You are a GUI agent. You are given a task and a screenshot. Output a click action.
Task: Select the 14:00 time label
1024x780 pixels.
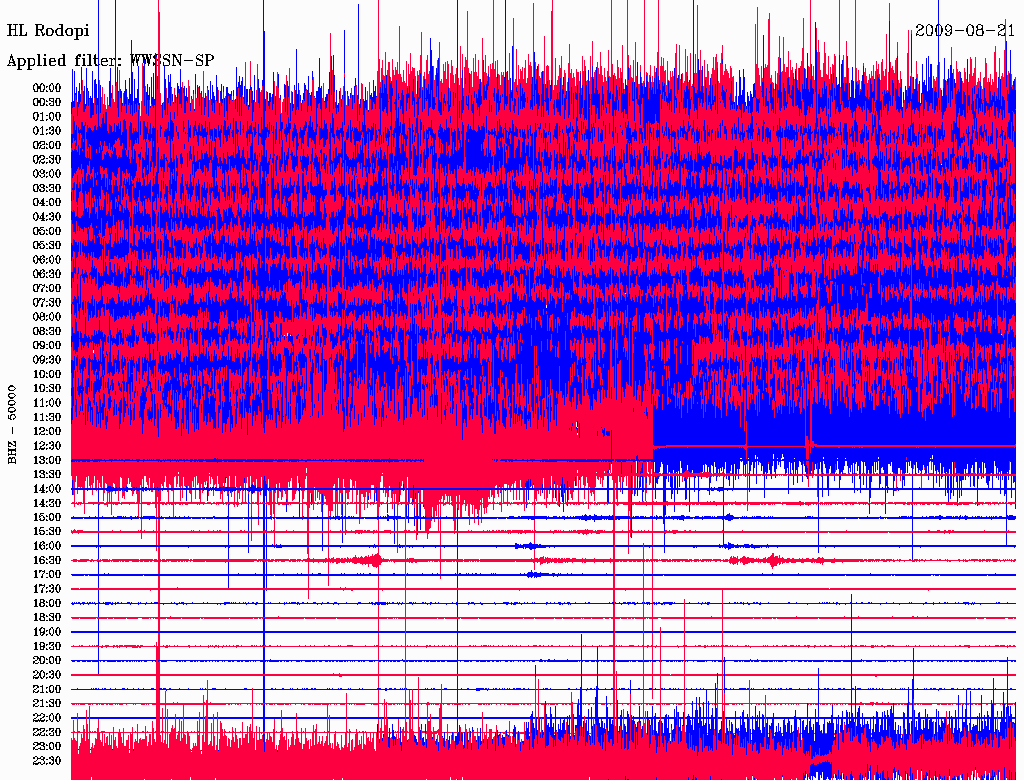pyautogui.click(x=47, y=488)
